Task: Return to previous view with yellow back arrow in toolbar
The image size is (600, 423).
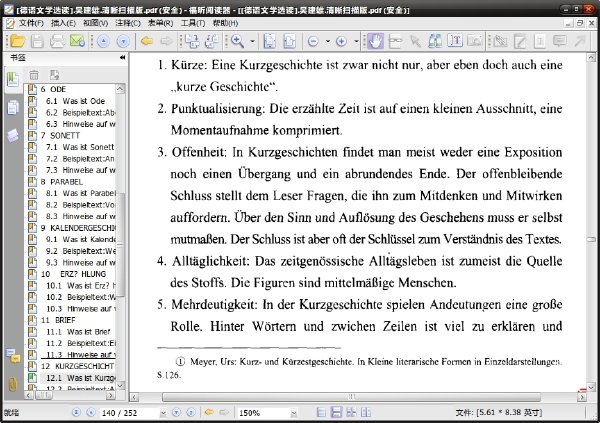Action: coord(147,41)
